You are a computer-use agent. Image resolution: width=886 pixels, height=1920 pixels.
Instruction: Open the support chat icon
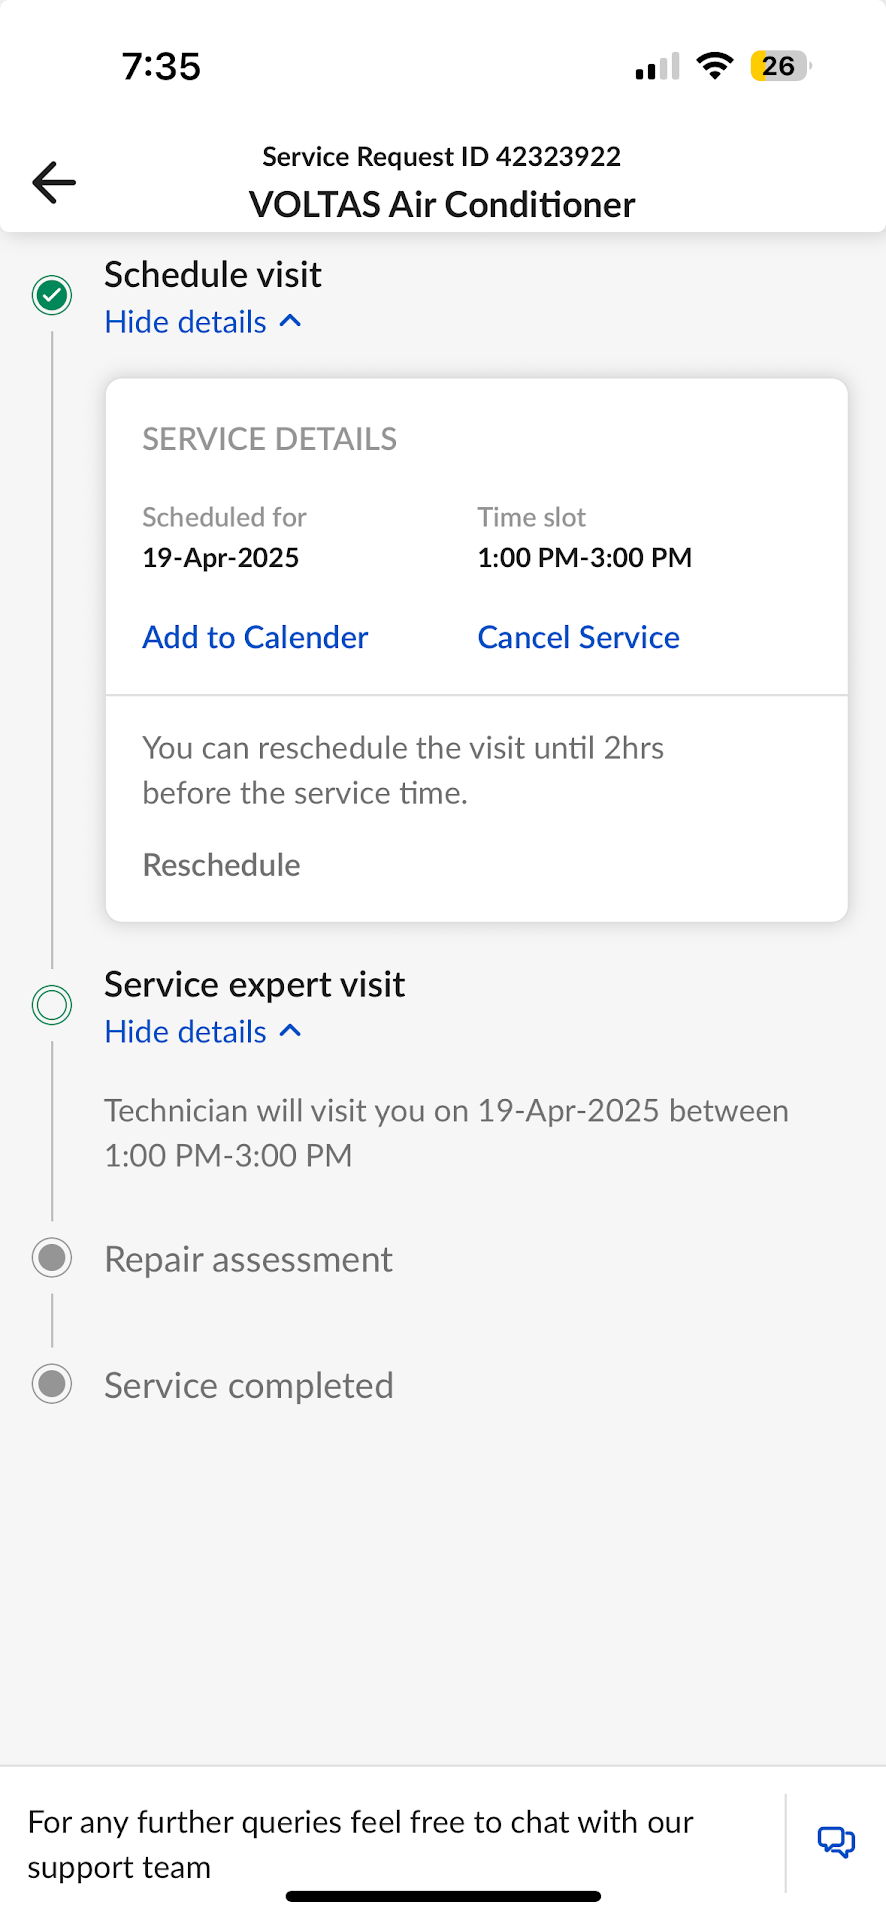click(x=836, y=1841)
